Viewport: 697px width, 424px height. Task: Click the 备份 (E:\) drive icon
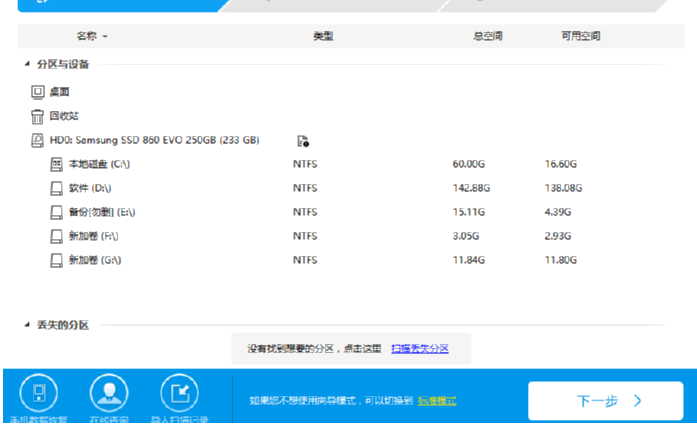pos(56,212)
